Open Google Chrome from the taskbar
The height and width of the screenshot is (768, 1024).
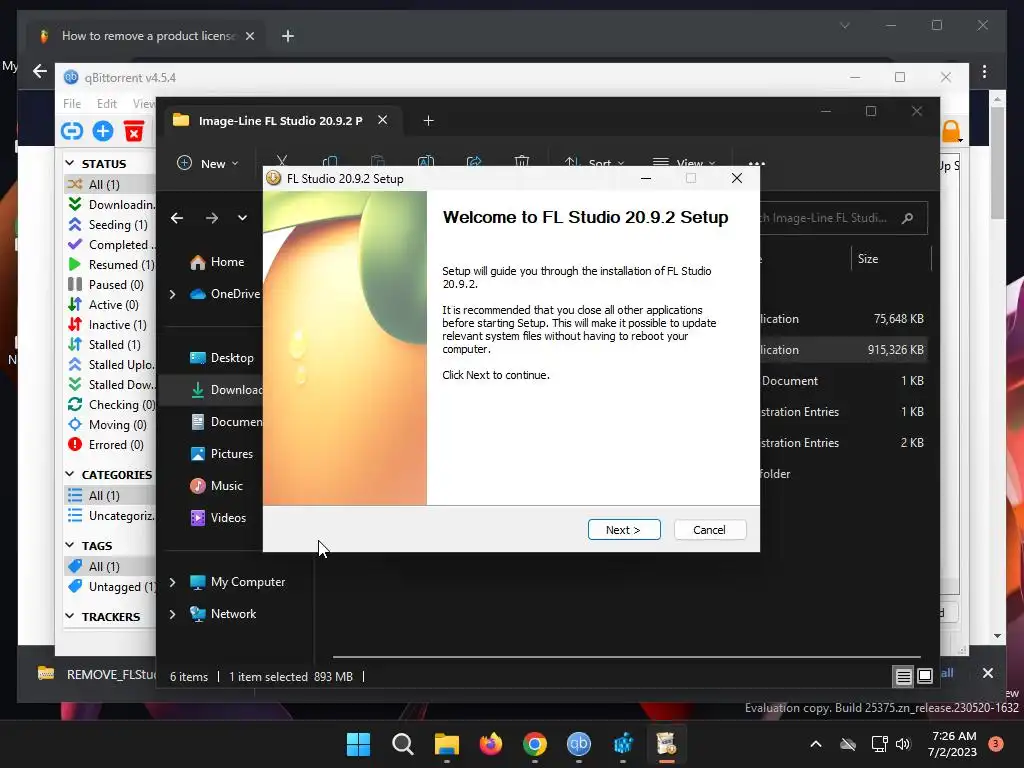[534, 744]
